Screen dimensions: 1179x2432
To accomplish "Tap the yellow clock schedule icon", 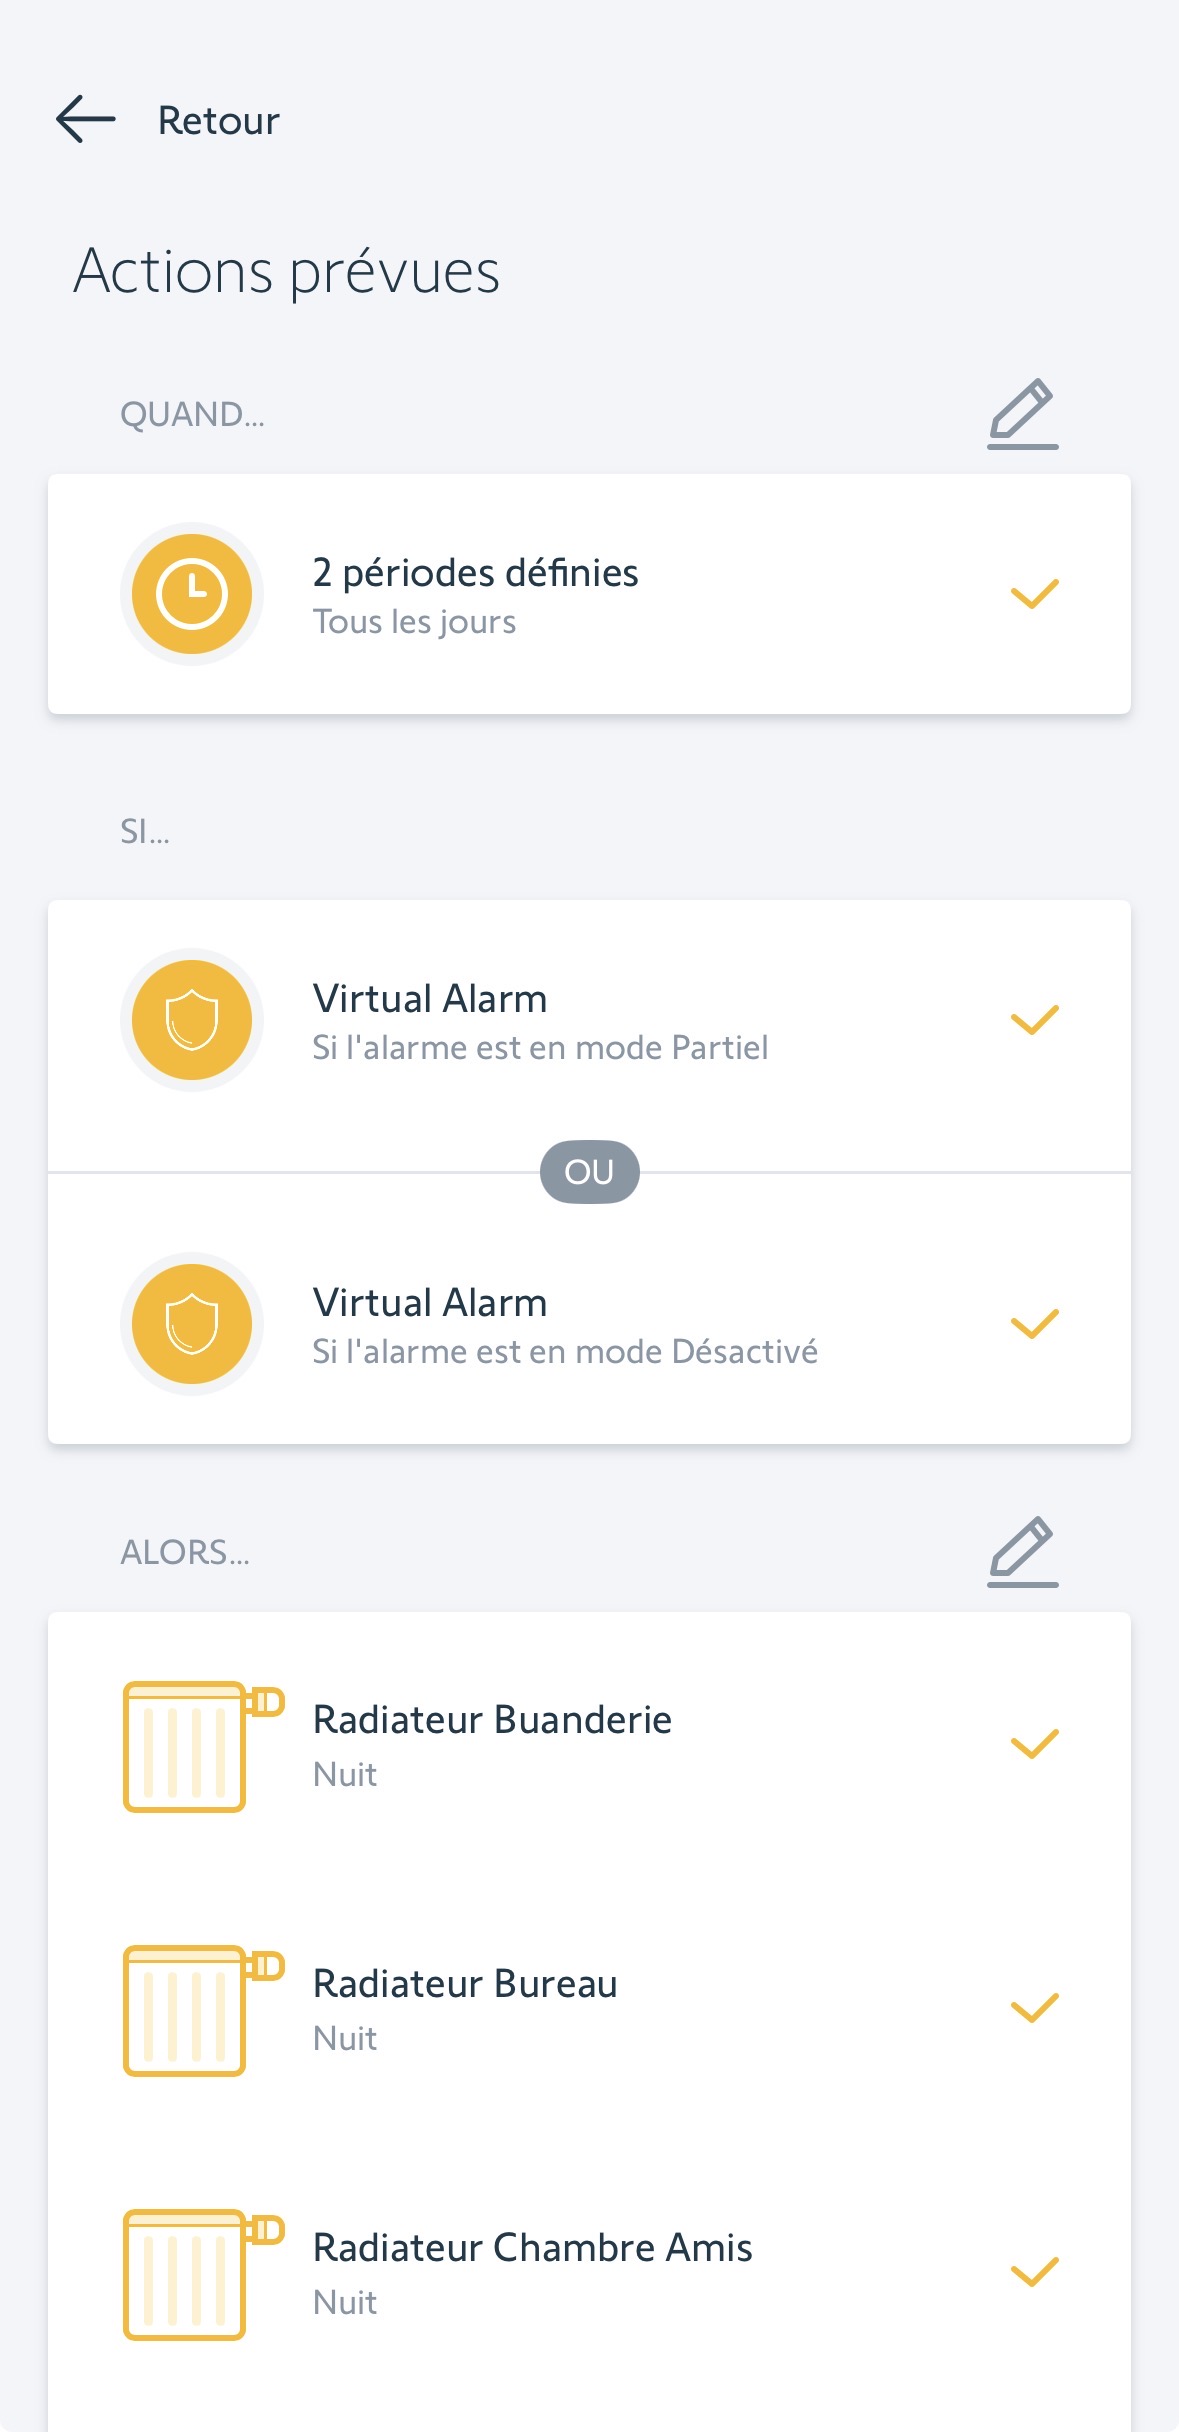I will coord(192,594).
